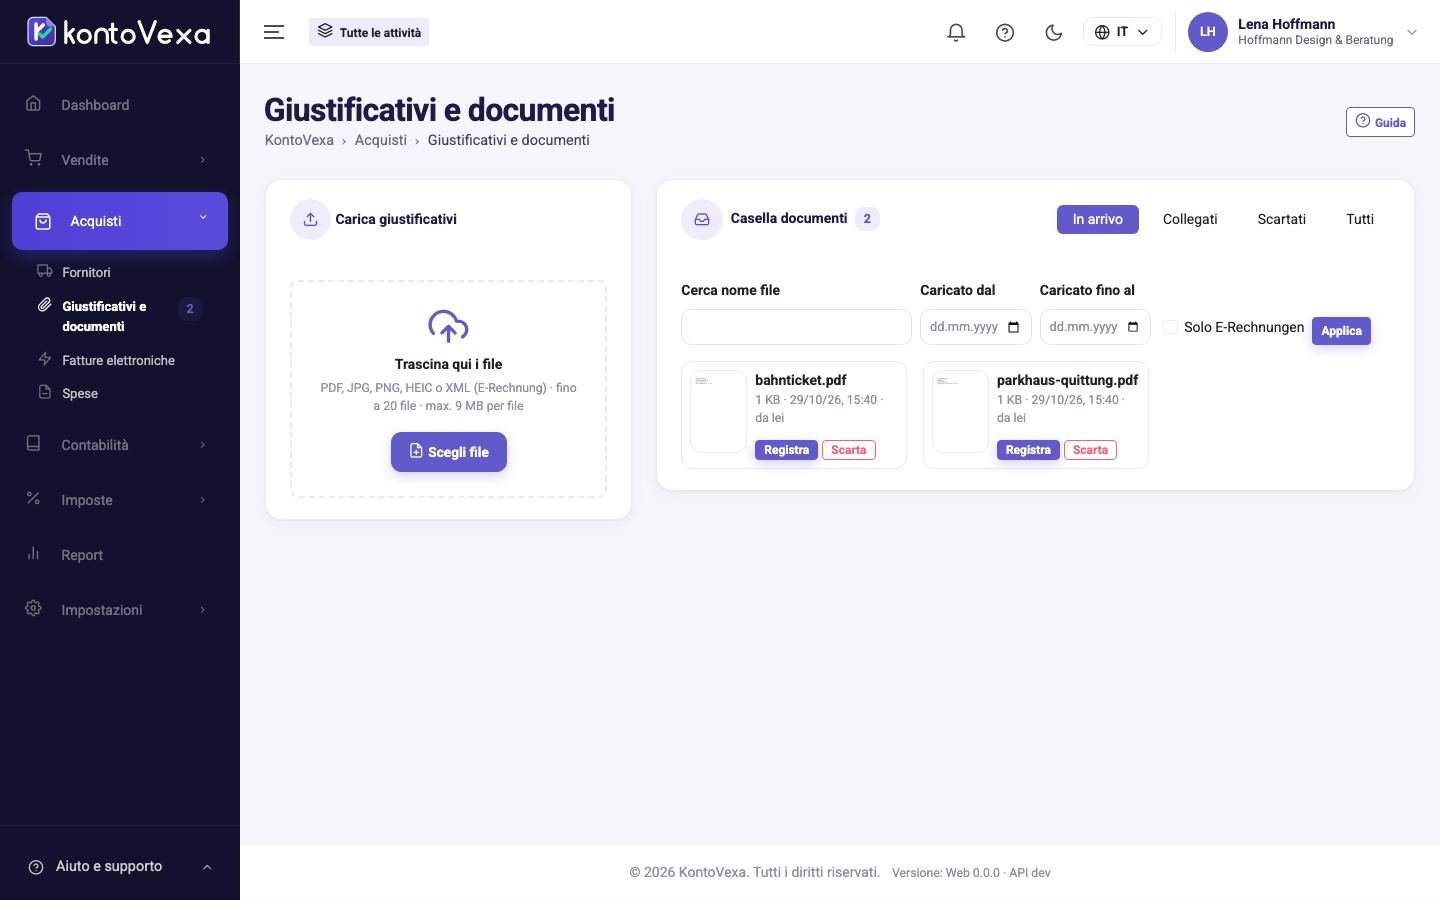Click the Caricato dal date field

coord(975,327)
